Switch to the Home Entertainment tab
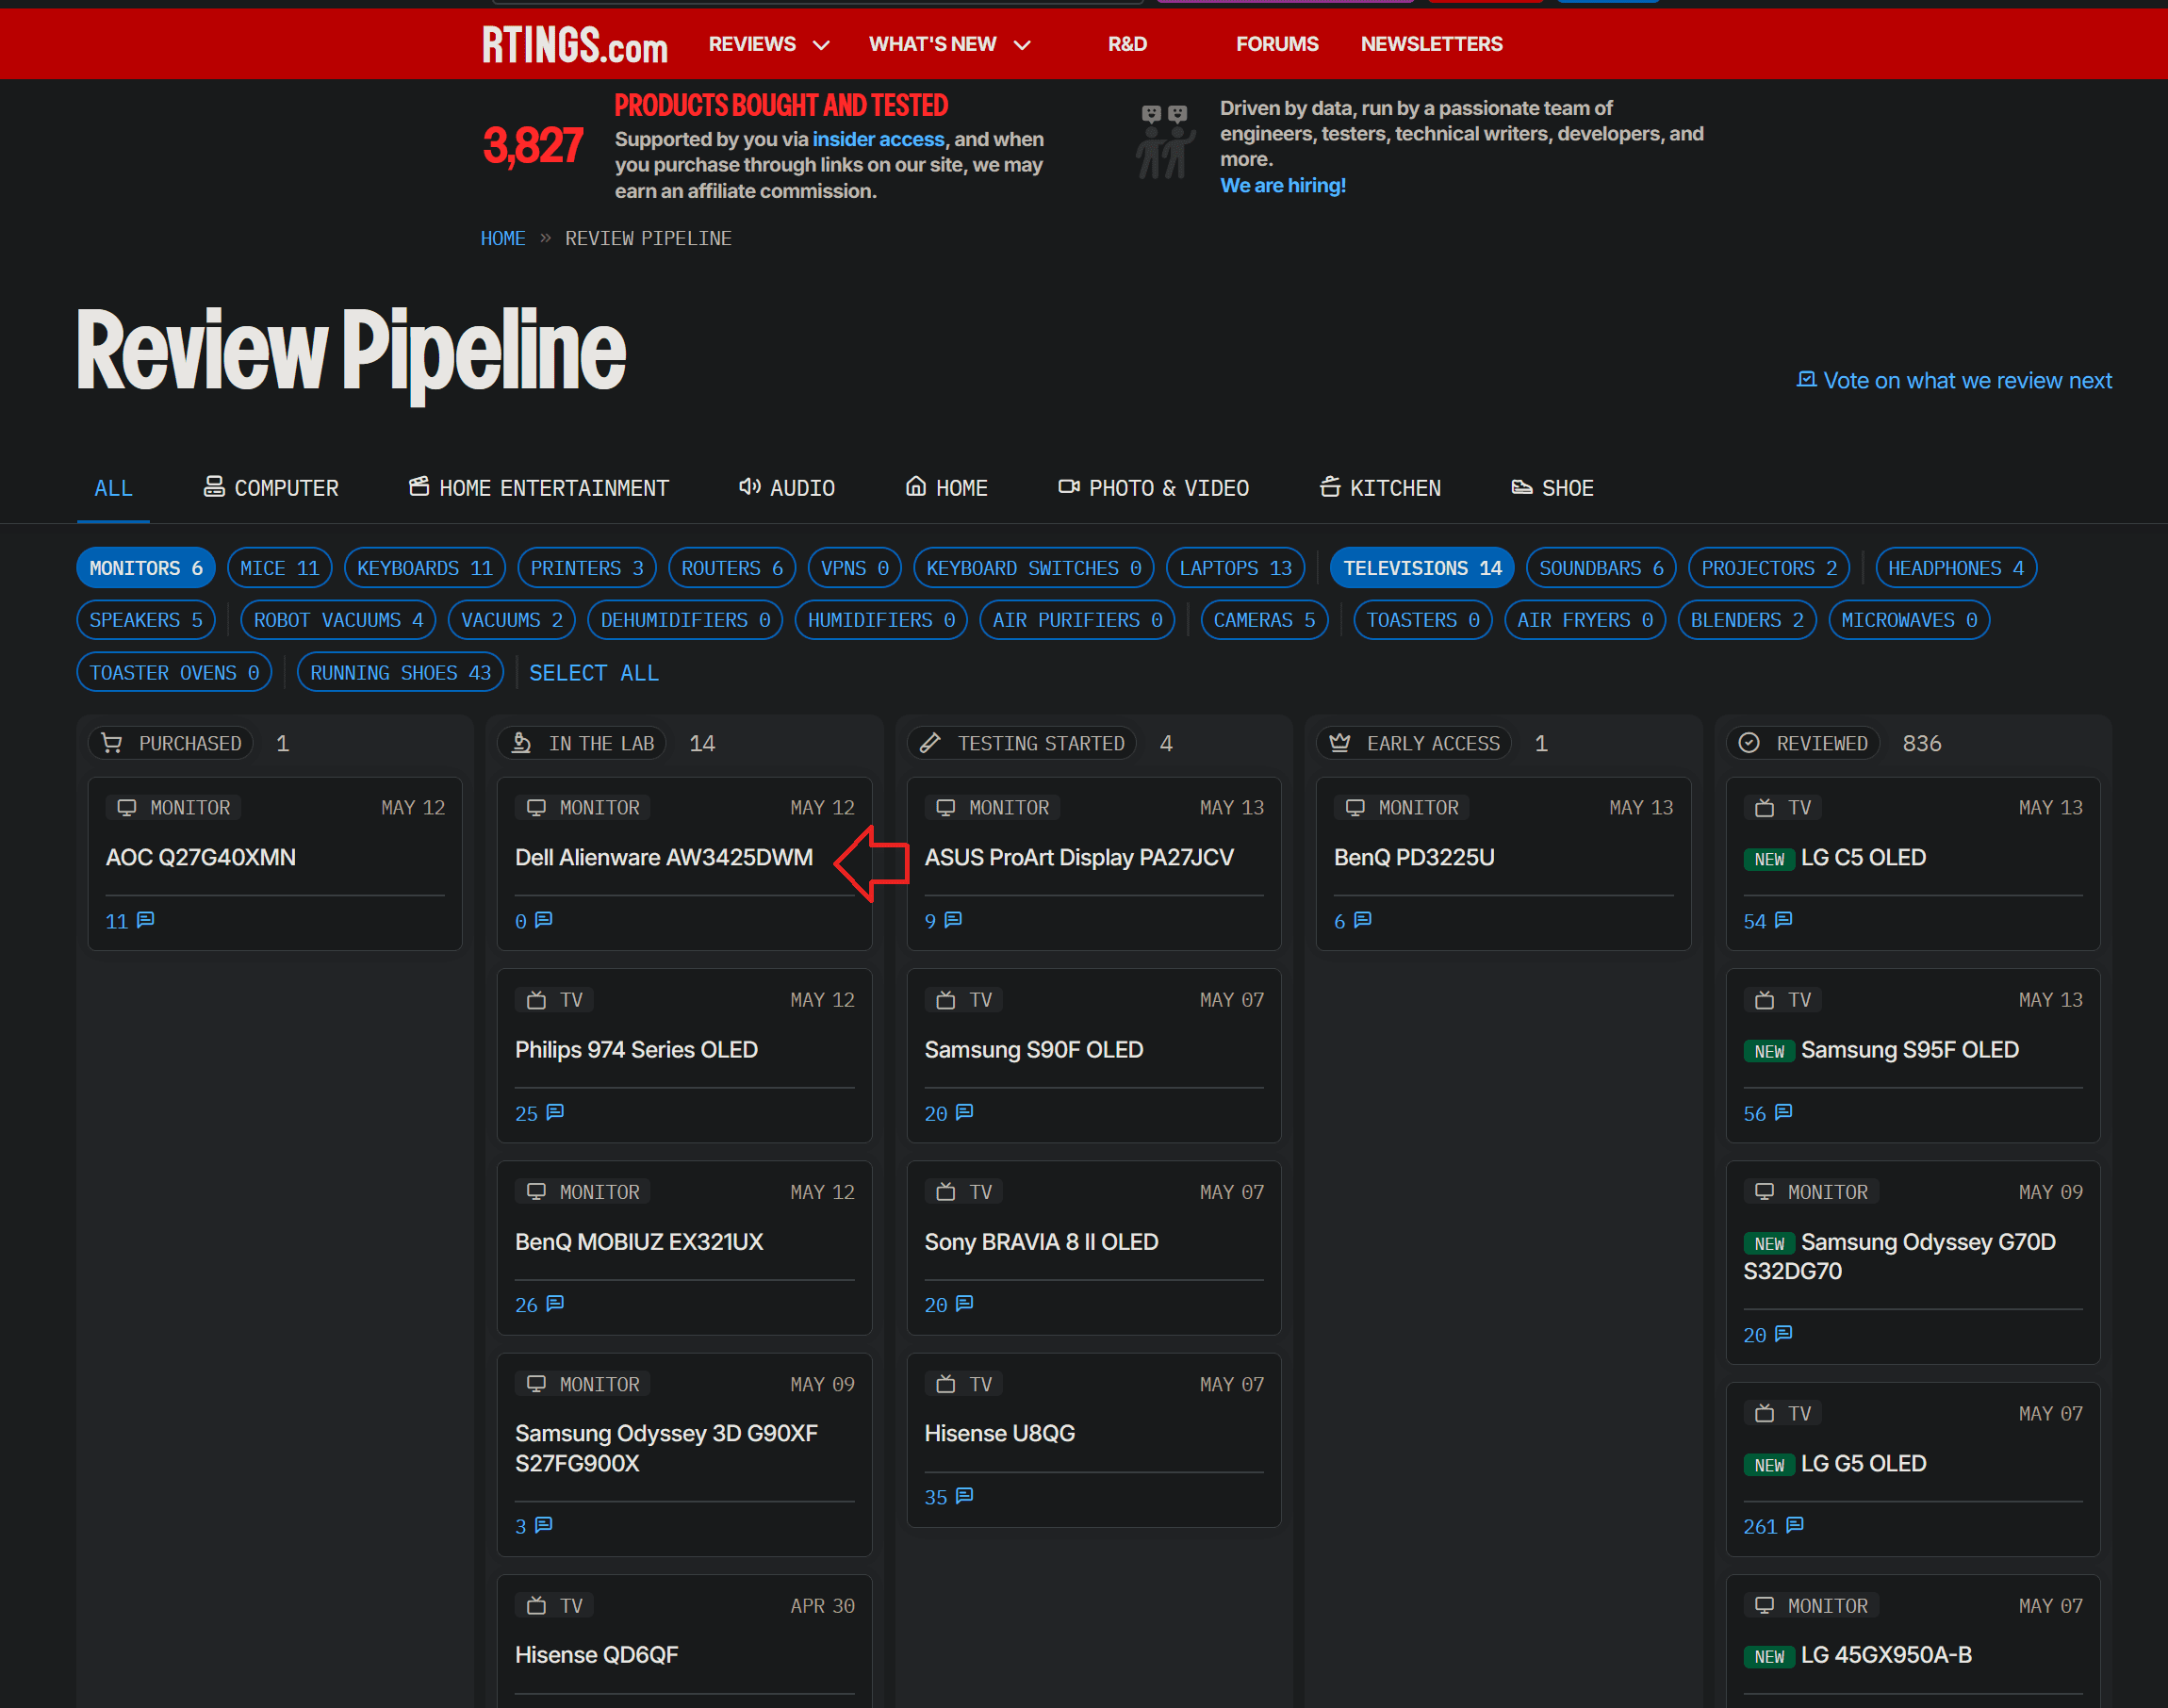This screenshot has height=1708, width=2168. pos(539,488)
